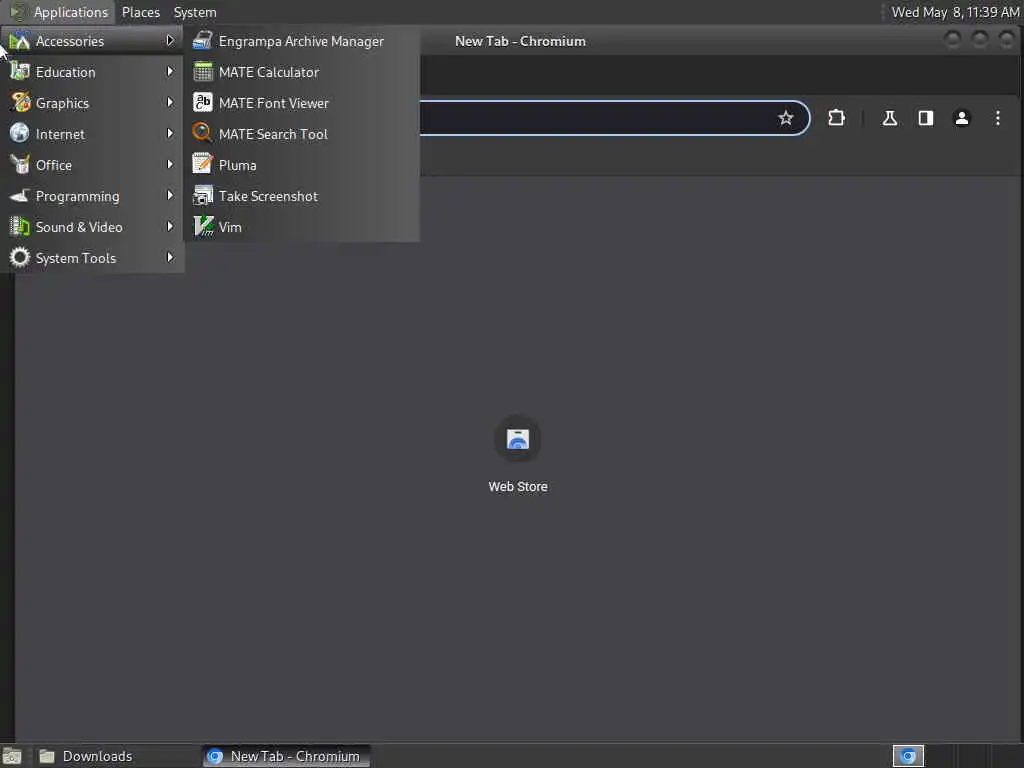Click the Office category icon
Image resolution: width=1024 pixels, height=768 pixels.
tap(20, 165)
